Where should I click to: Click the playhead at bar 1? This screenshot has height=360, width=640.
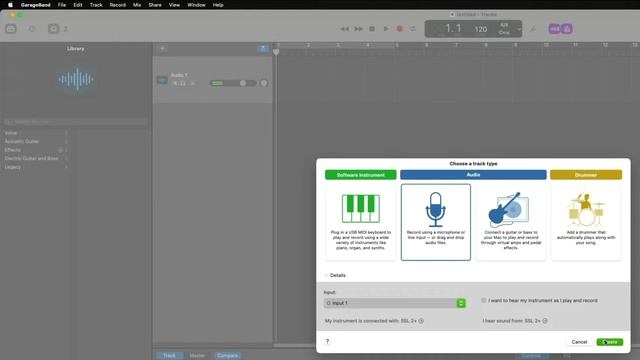276,52
